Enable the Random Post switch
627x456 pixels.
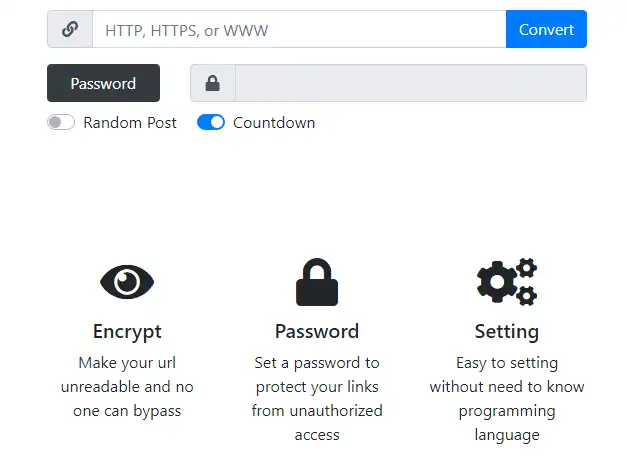(x=61, y=123)
